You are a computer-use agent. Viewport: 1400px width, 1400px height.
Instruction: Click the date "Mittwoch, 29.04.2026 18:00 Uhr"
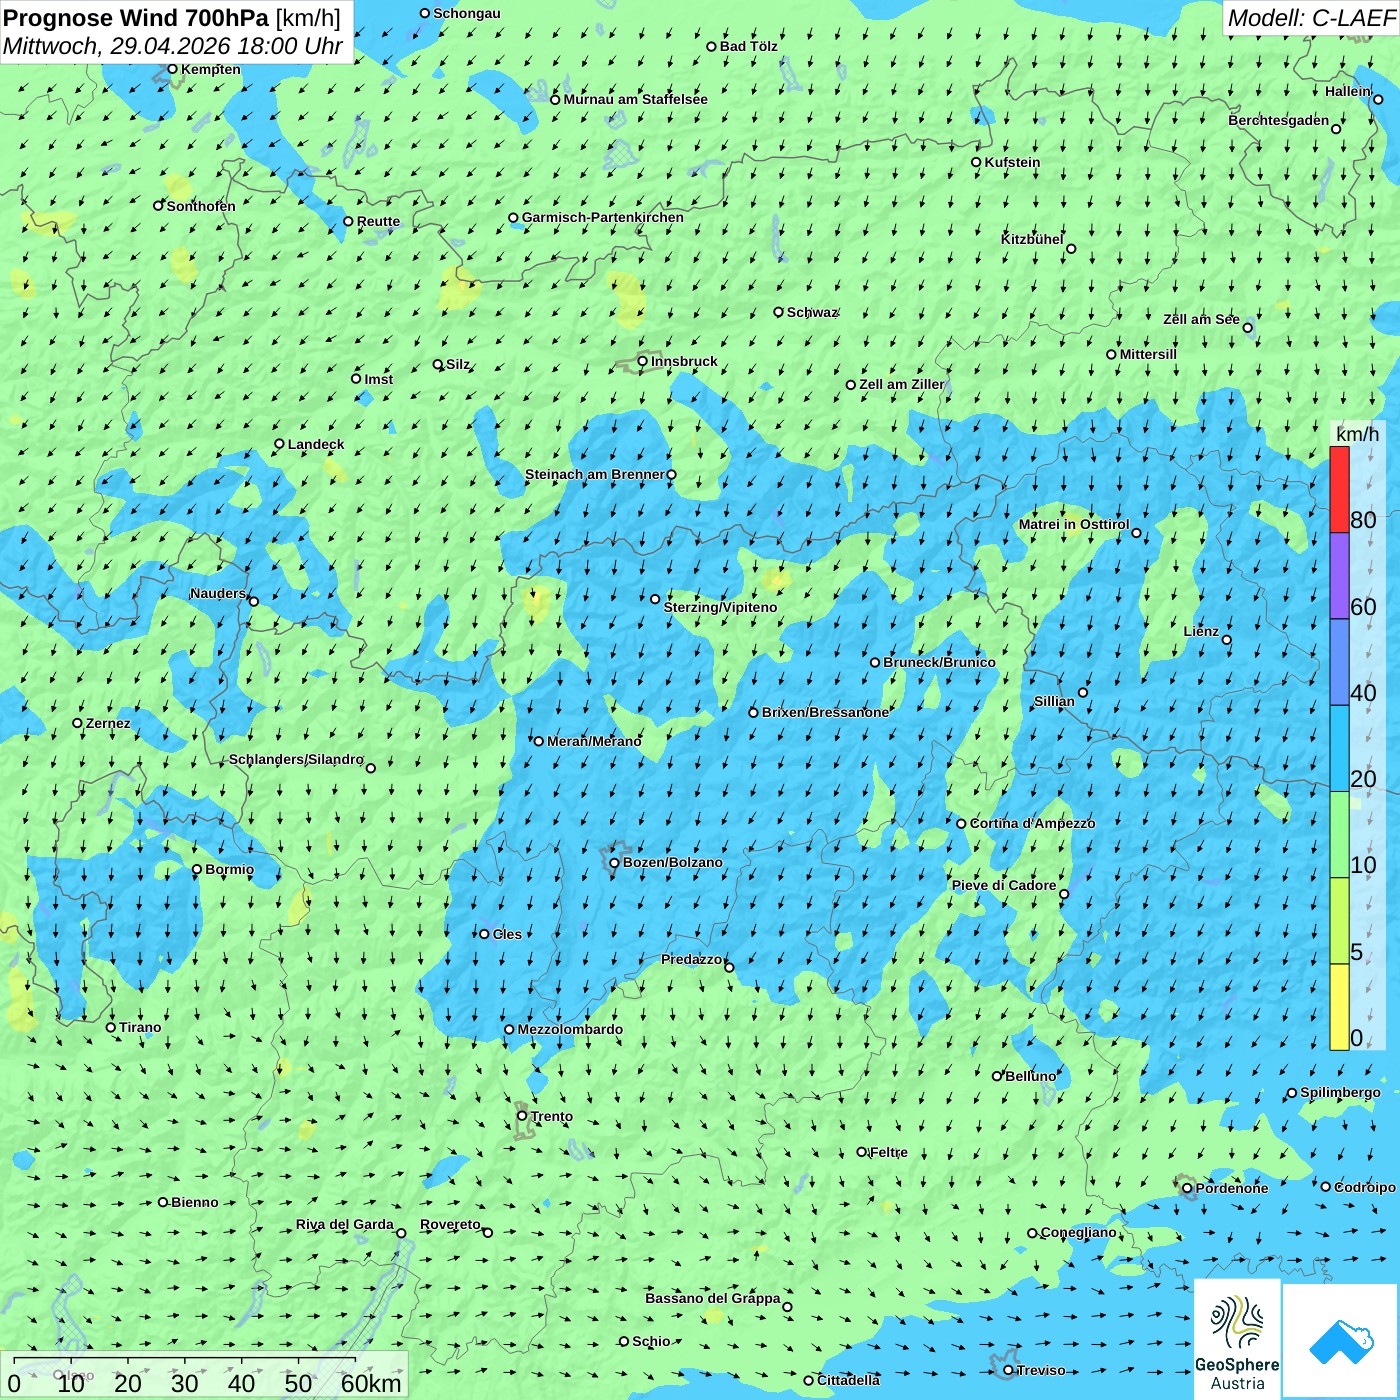173,46
